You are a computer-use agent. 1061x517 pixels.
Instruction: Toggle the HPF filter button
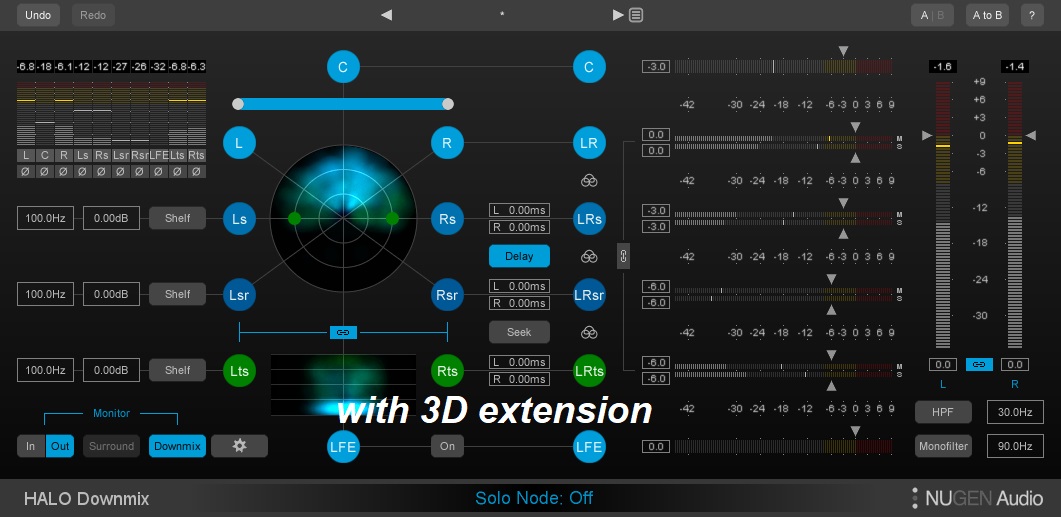[943, 411]
